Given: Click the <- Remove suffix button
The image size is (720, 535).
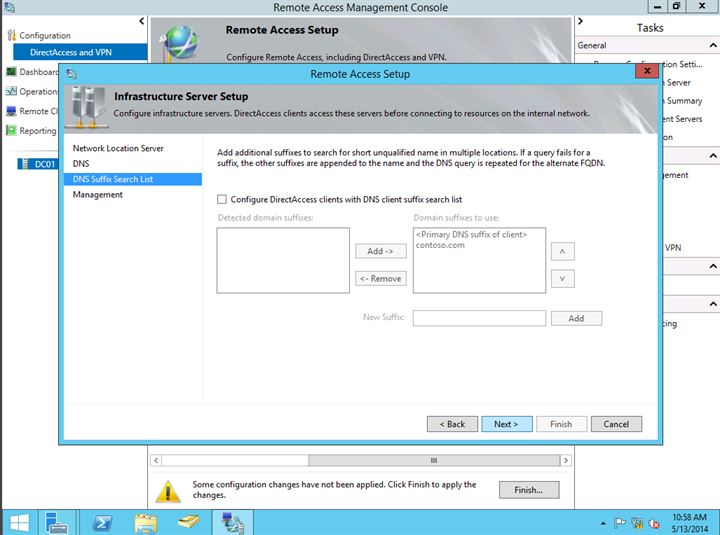Looking at the screenshot, I should coord(381,278).
